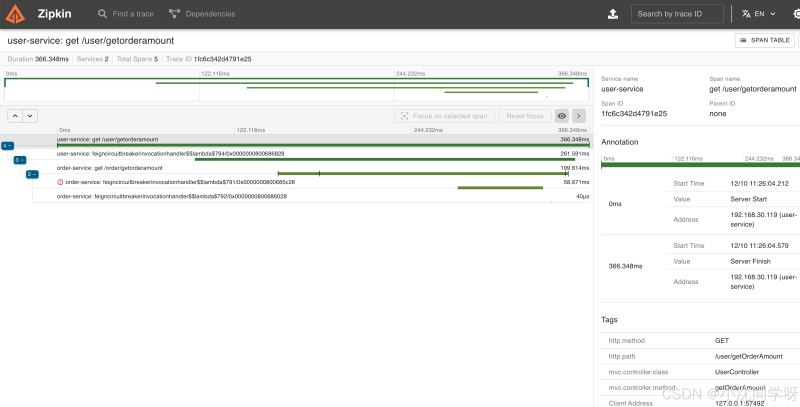800x407 pixels.
Task: Select previous span with up arrow
Action: (15, 116)
